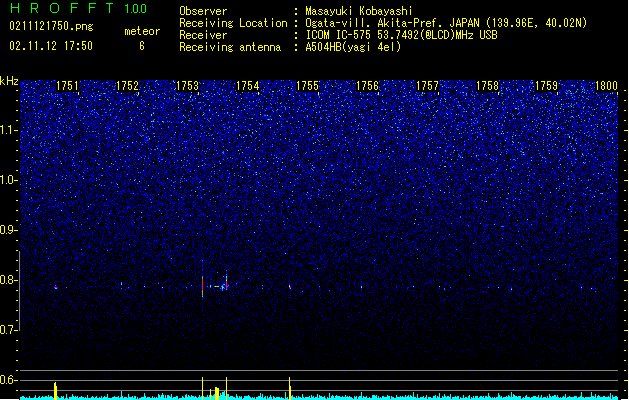Click the meteor echo near 1751

pyautogui.click(x=56, y=287)
